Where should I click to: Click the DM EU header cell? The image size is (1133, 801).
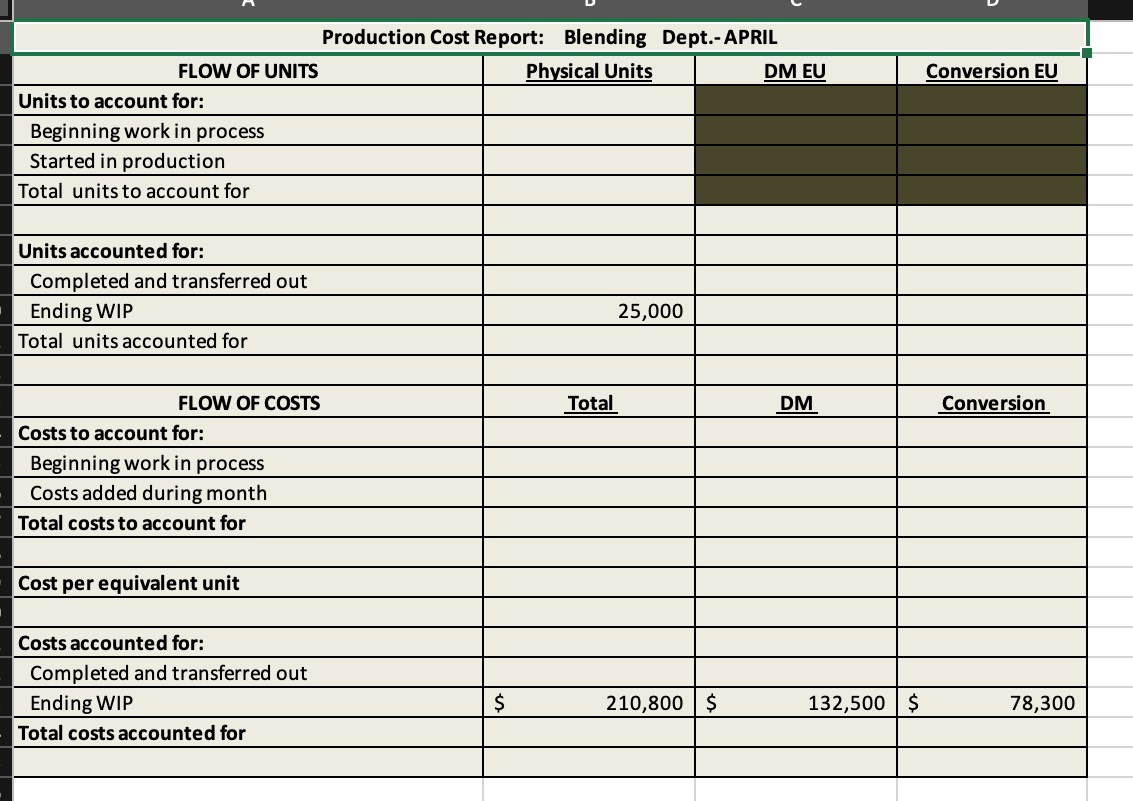pyautogui.click(x=794, y=71)
